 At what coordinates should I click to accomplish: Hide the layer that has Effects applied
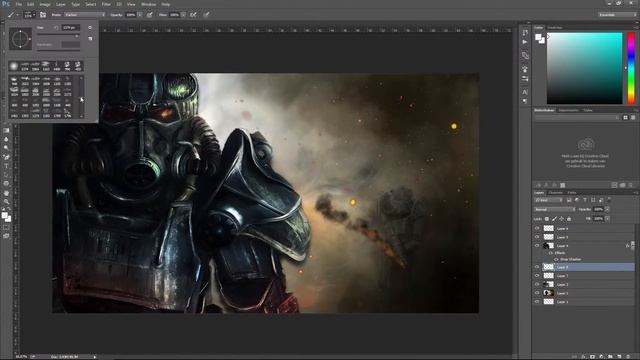(537, 246)
